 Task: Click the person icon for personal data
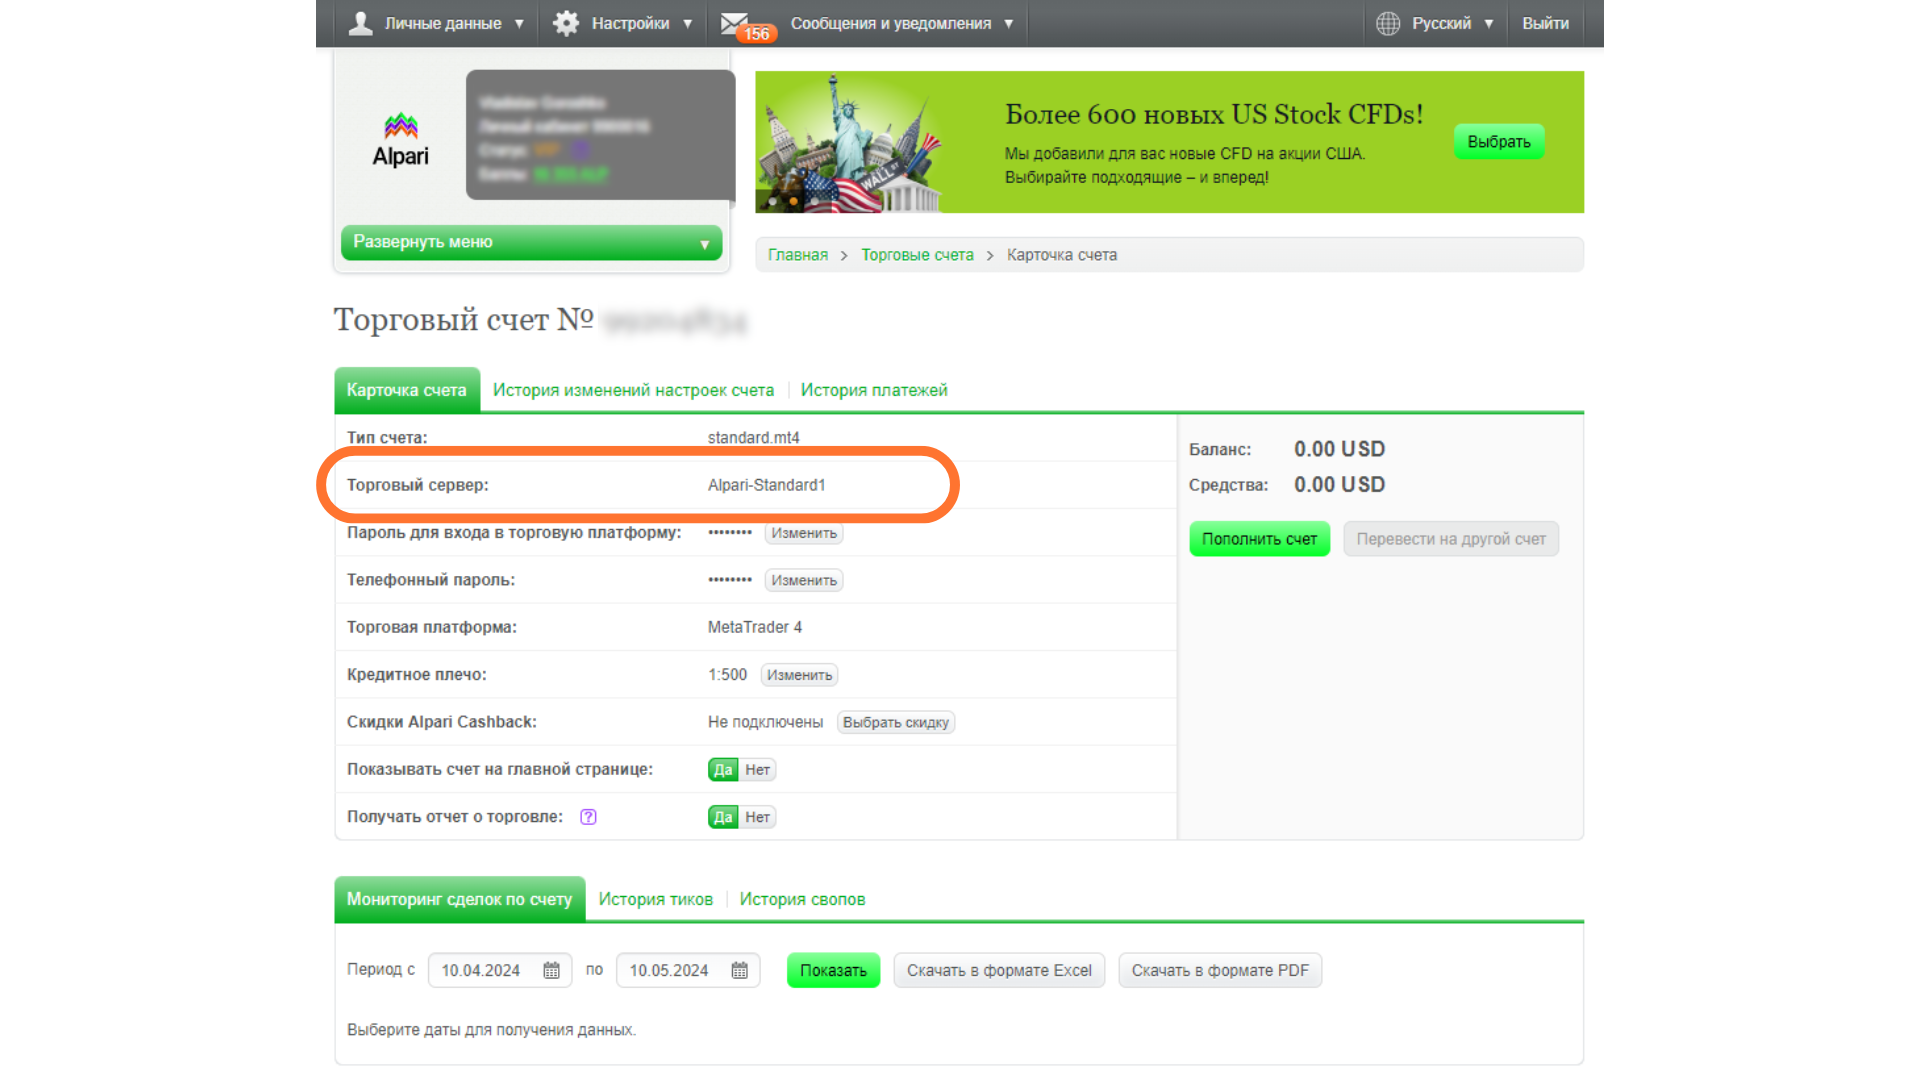point(360,23)
